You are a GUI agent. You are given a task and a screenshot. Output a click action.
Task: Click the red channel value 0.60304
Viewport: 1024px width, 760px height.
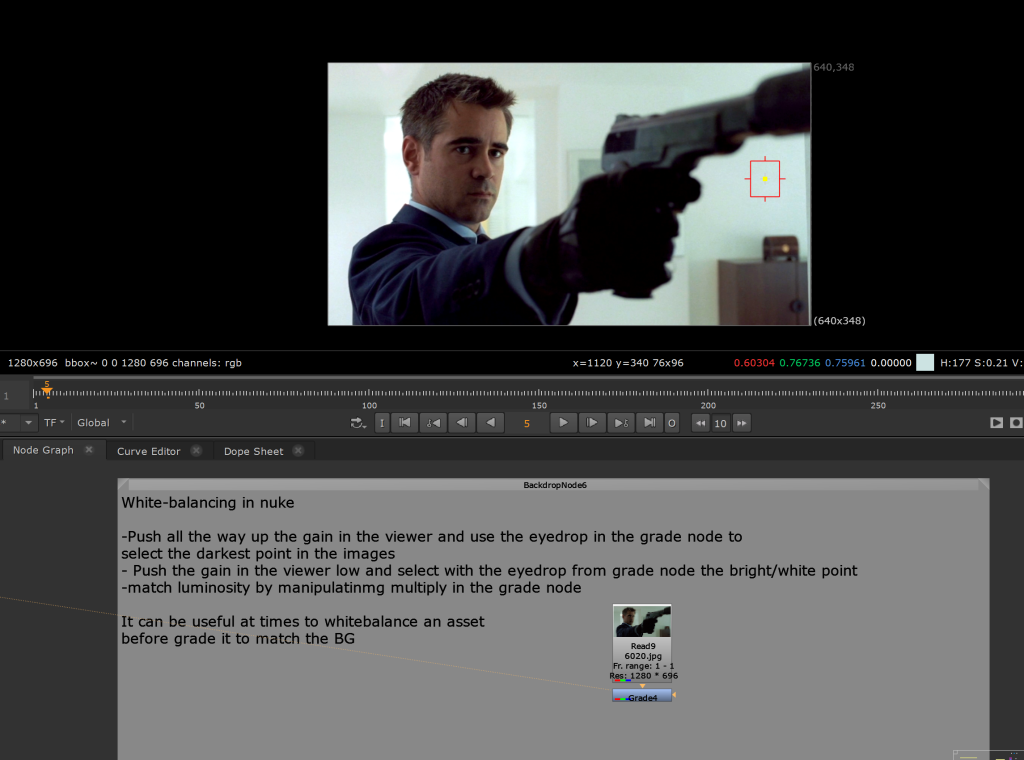[x=754, y=363]
